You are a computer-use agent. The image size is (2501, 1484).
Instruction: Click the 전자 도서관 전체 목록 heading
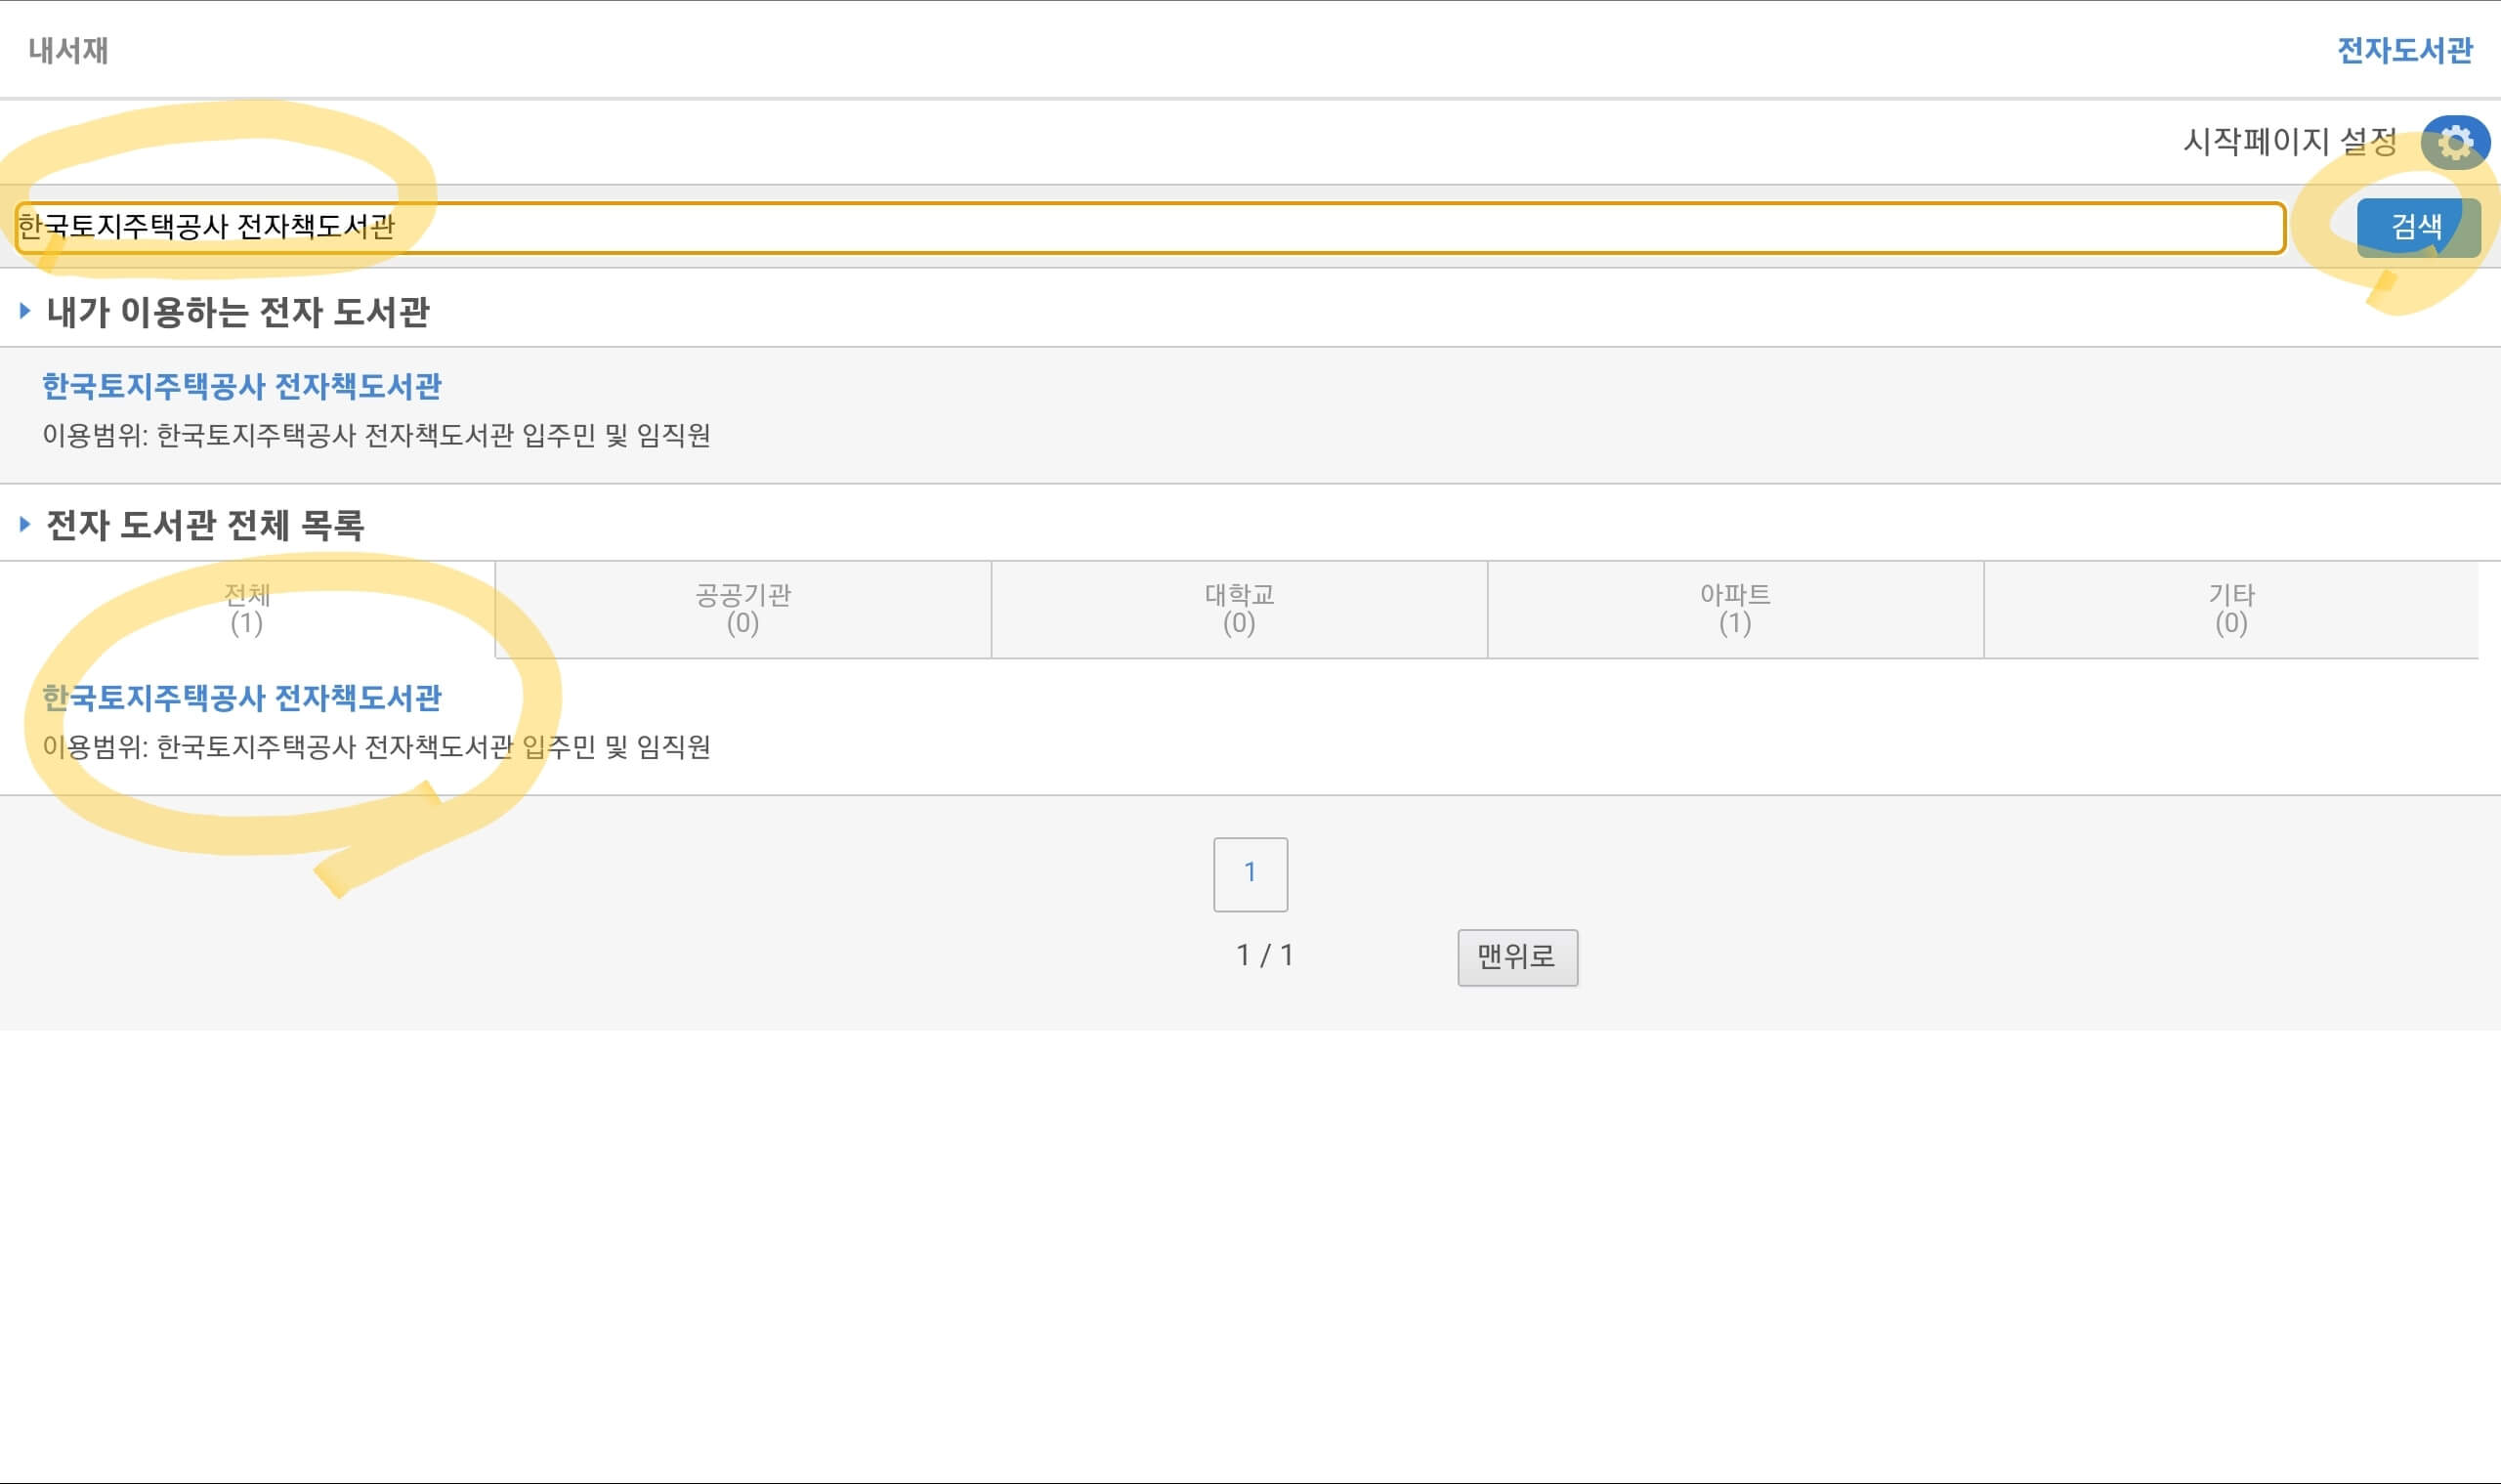pyautogui.click(x=205, y=524)
